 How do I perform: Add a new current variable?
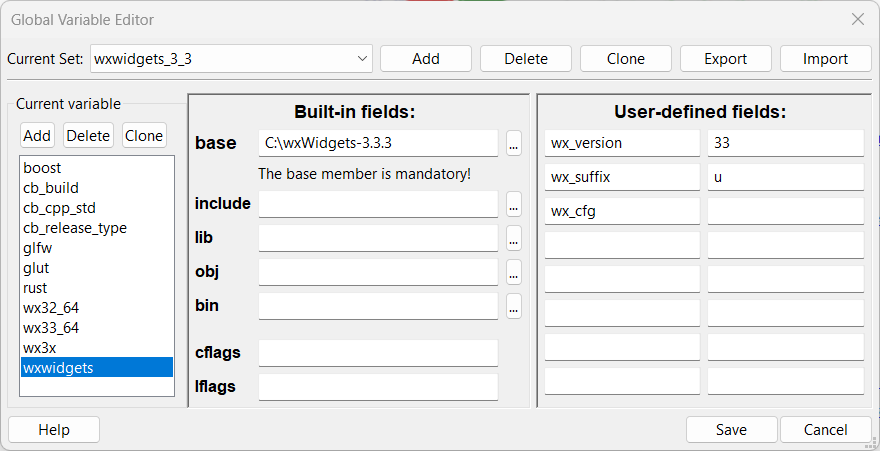coord(37,136)
